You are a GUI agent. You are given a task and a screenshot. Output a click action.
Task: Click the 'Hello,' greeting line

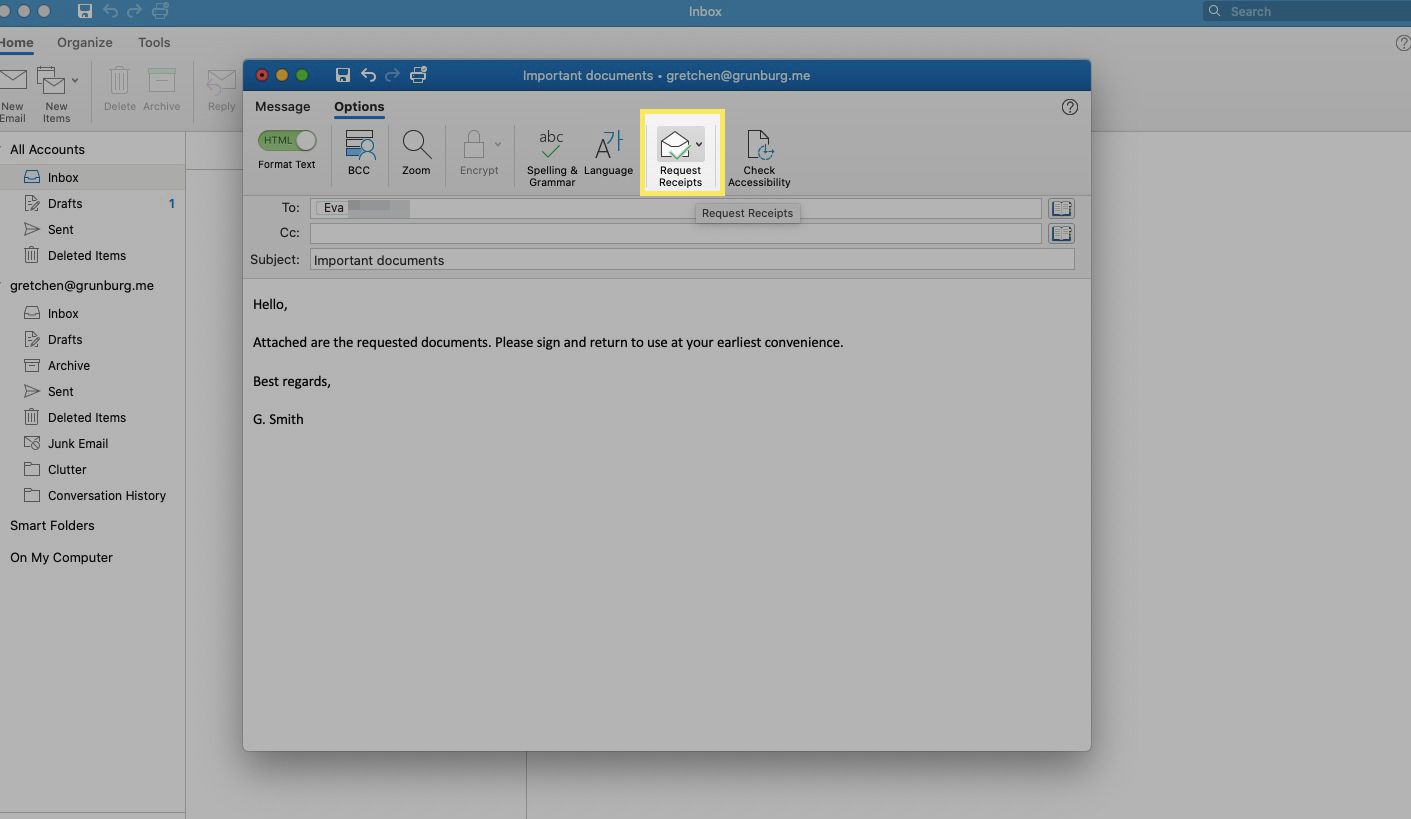pyautogui.click(x=270, y=304)
